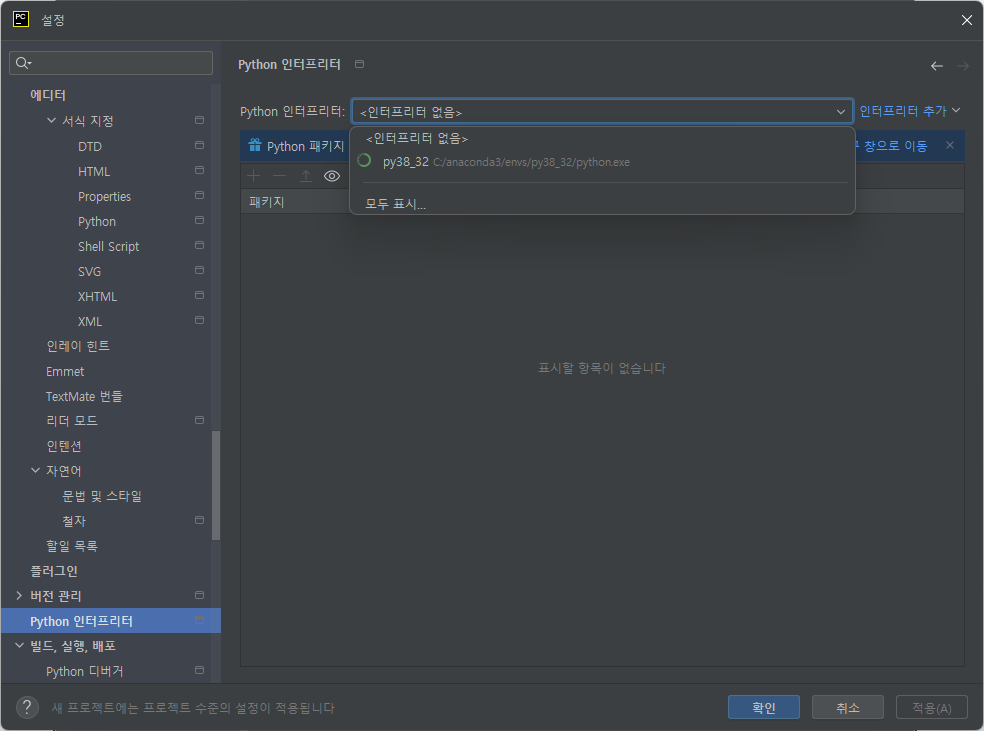Click the project icon beside DTD
Image resolution: width=984 pixels, height=731 pixels.
tap(200, 145)
